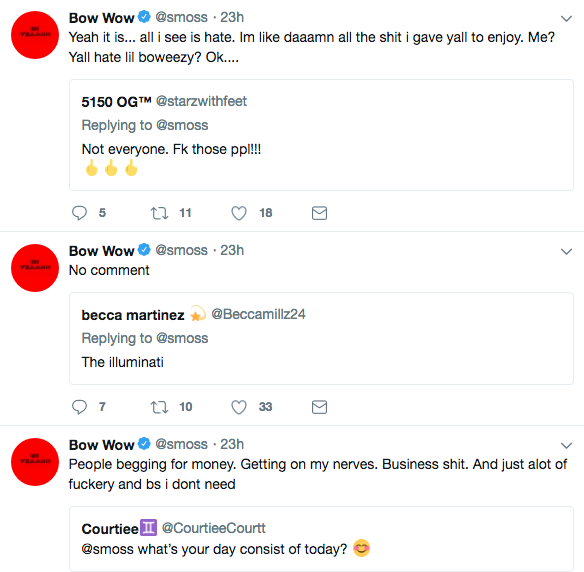Open the @CourtieeCourtt handle

point(213,528)
